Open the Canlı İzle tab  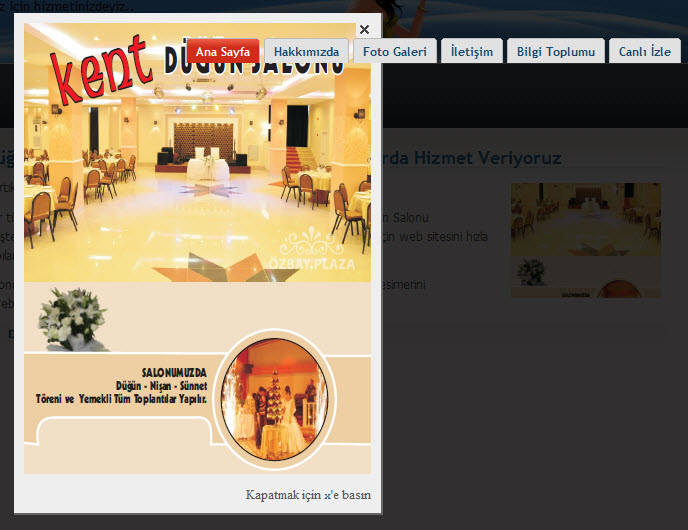(x=645, y=52)
